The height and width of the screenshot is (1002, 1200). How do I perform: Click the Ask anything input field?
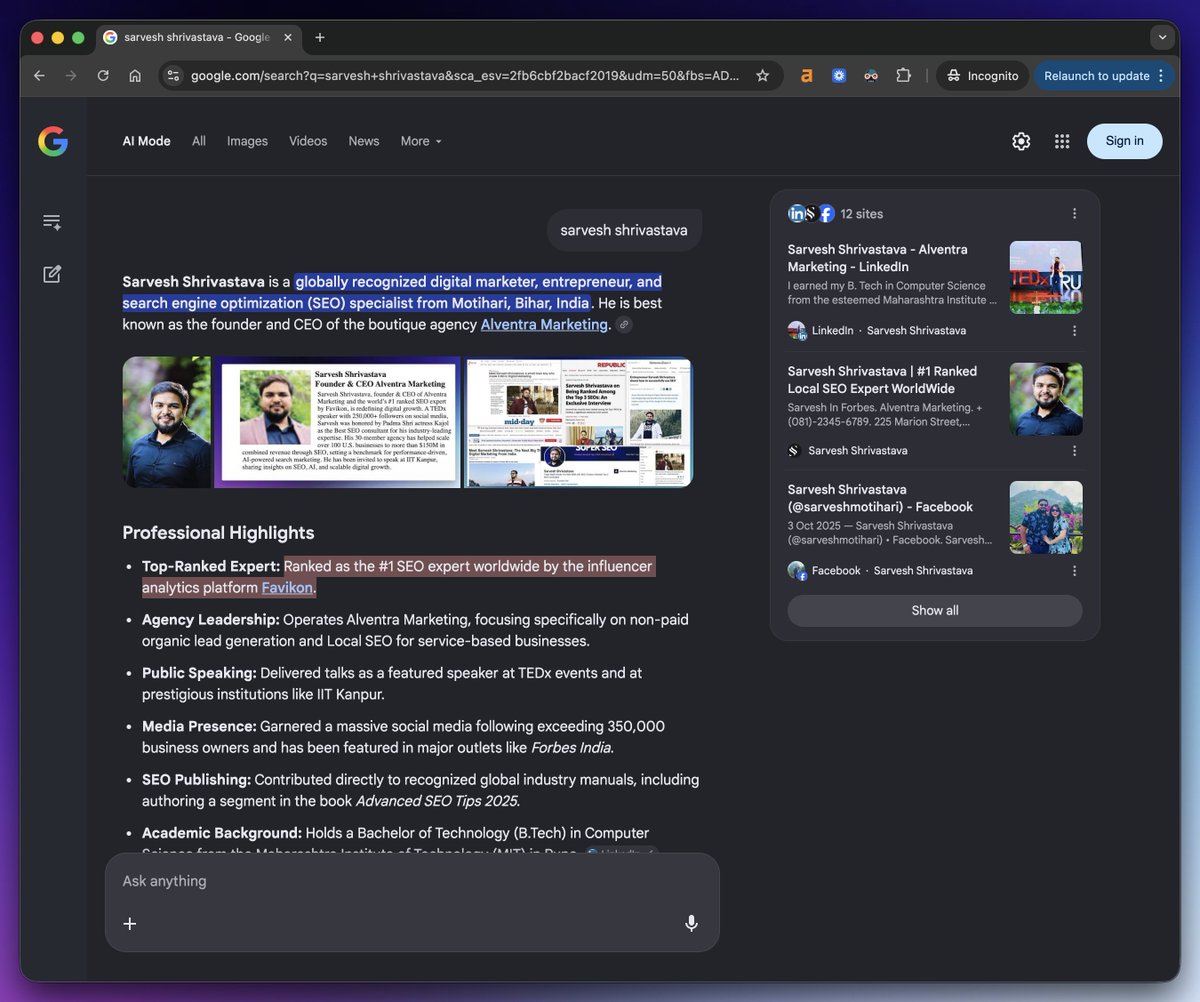pyautogui.click(x=412, y=881)
